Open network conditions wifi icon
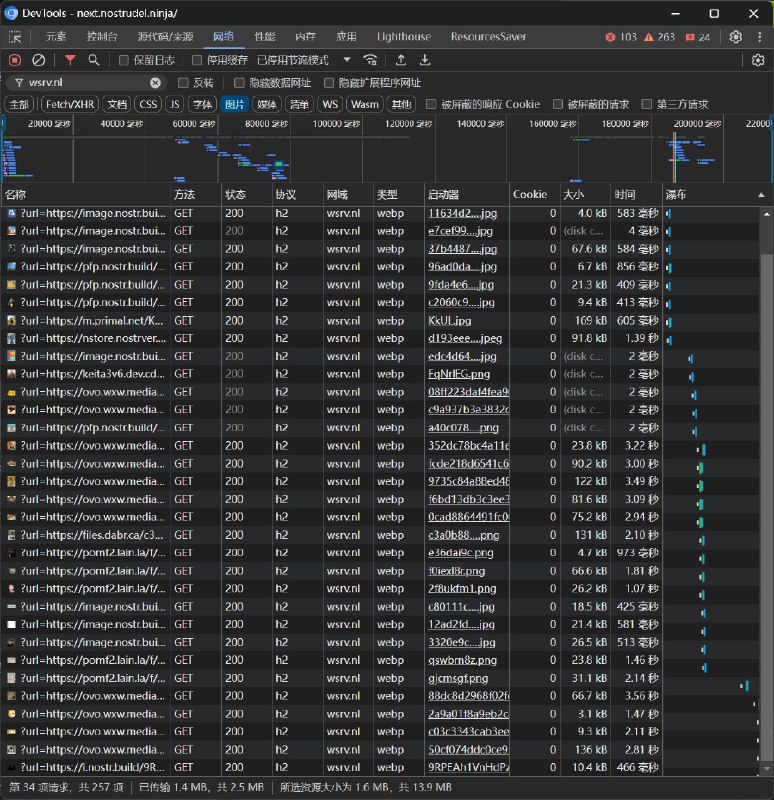 coord(370,60)
